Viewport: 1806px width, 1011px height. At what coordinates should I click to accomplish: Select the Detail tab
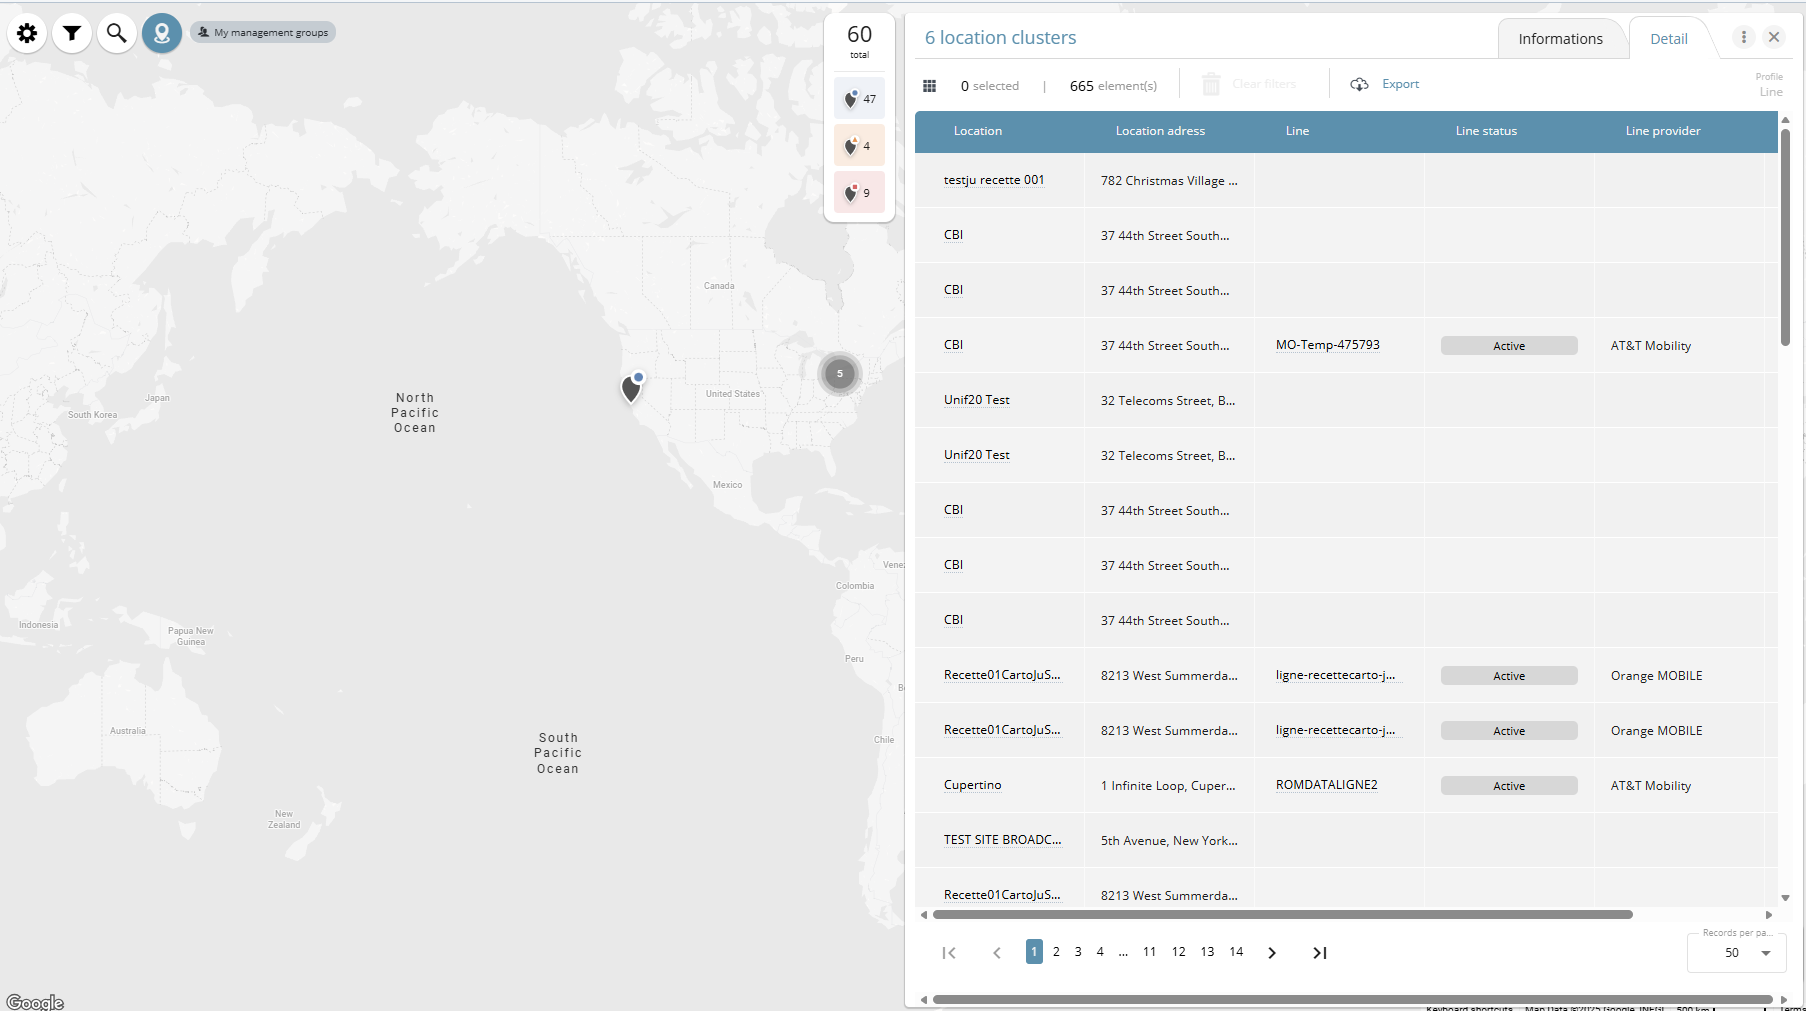click(x=1668, y=39)
